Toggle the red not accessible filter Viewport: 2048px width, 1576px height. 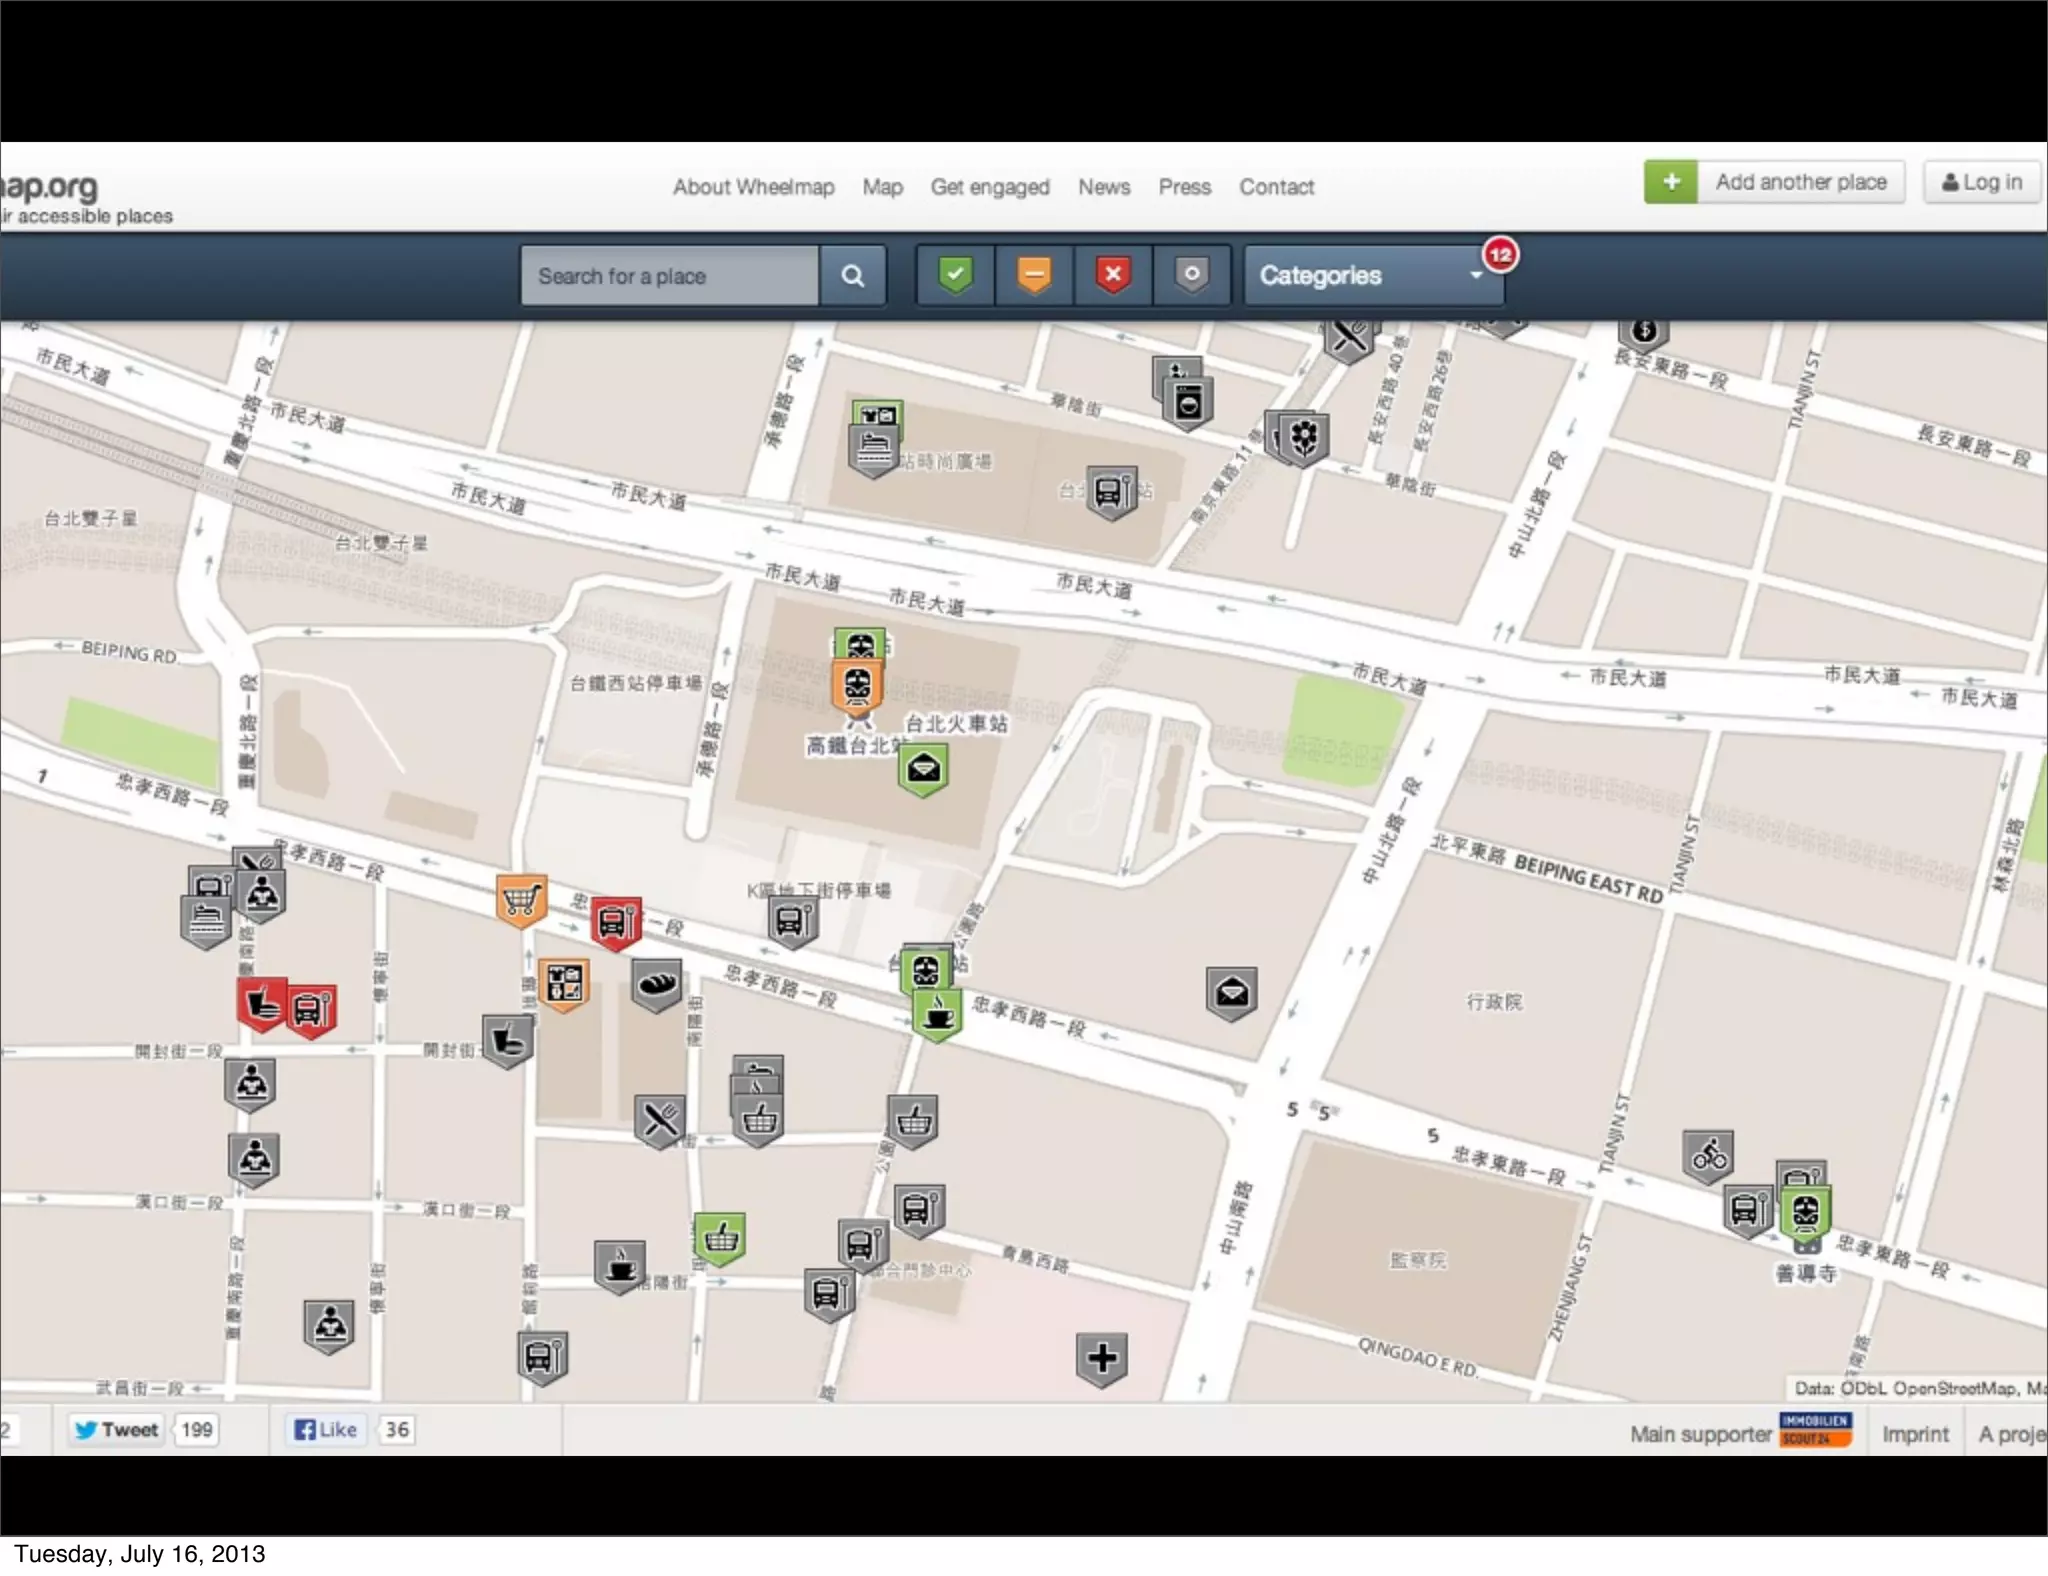click(x=1113, y=274)
